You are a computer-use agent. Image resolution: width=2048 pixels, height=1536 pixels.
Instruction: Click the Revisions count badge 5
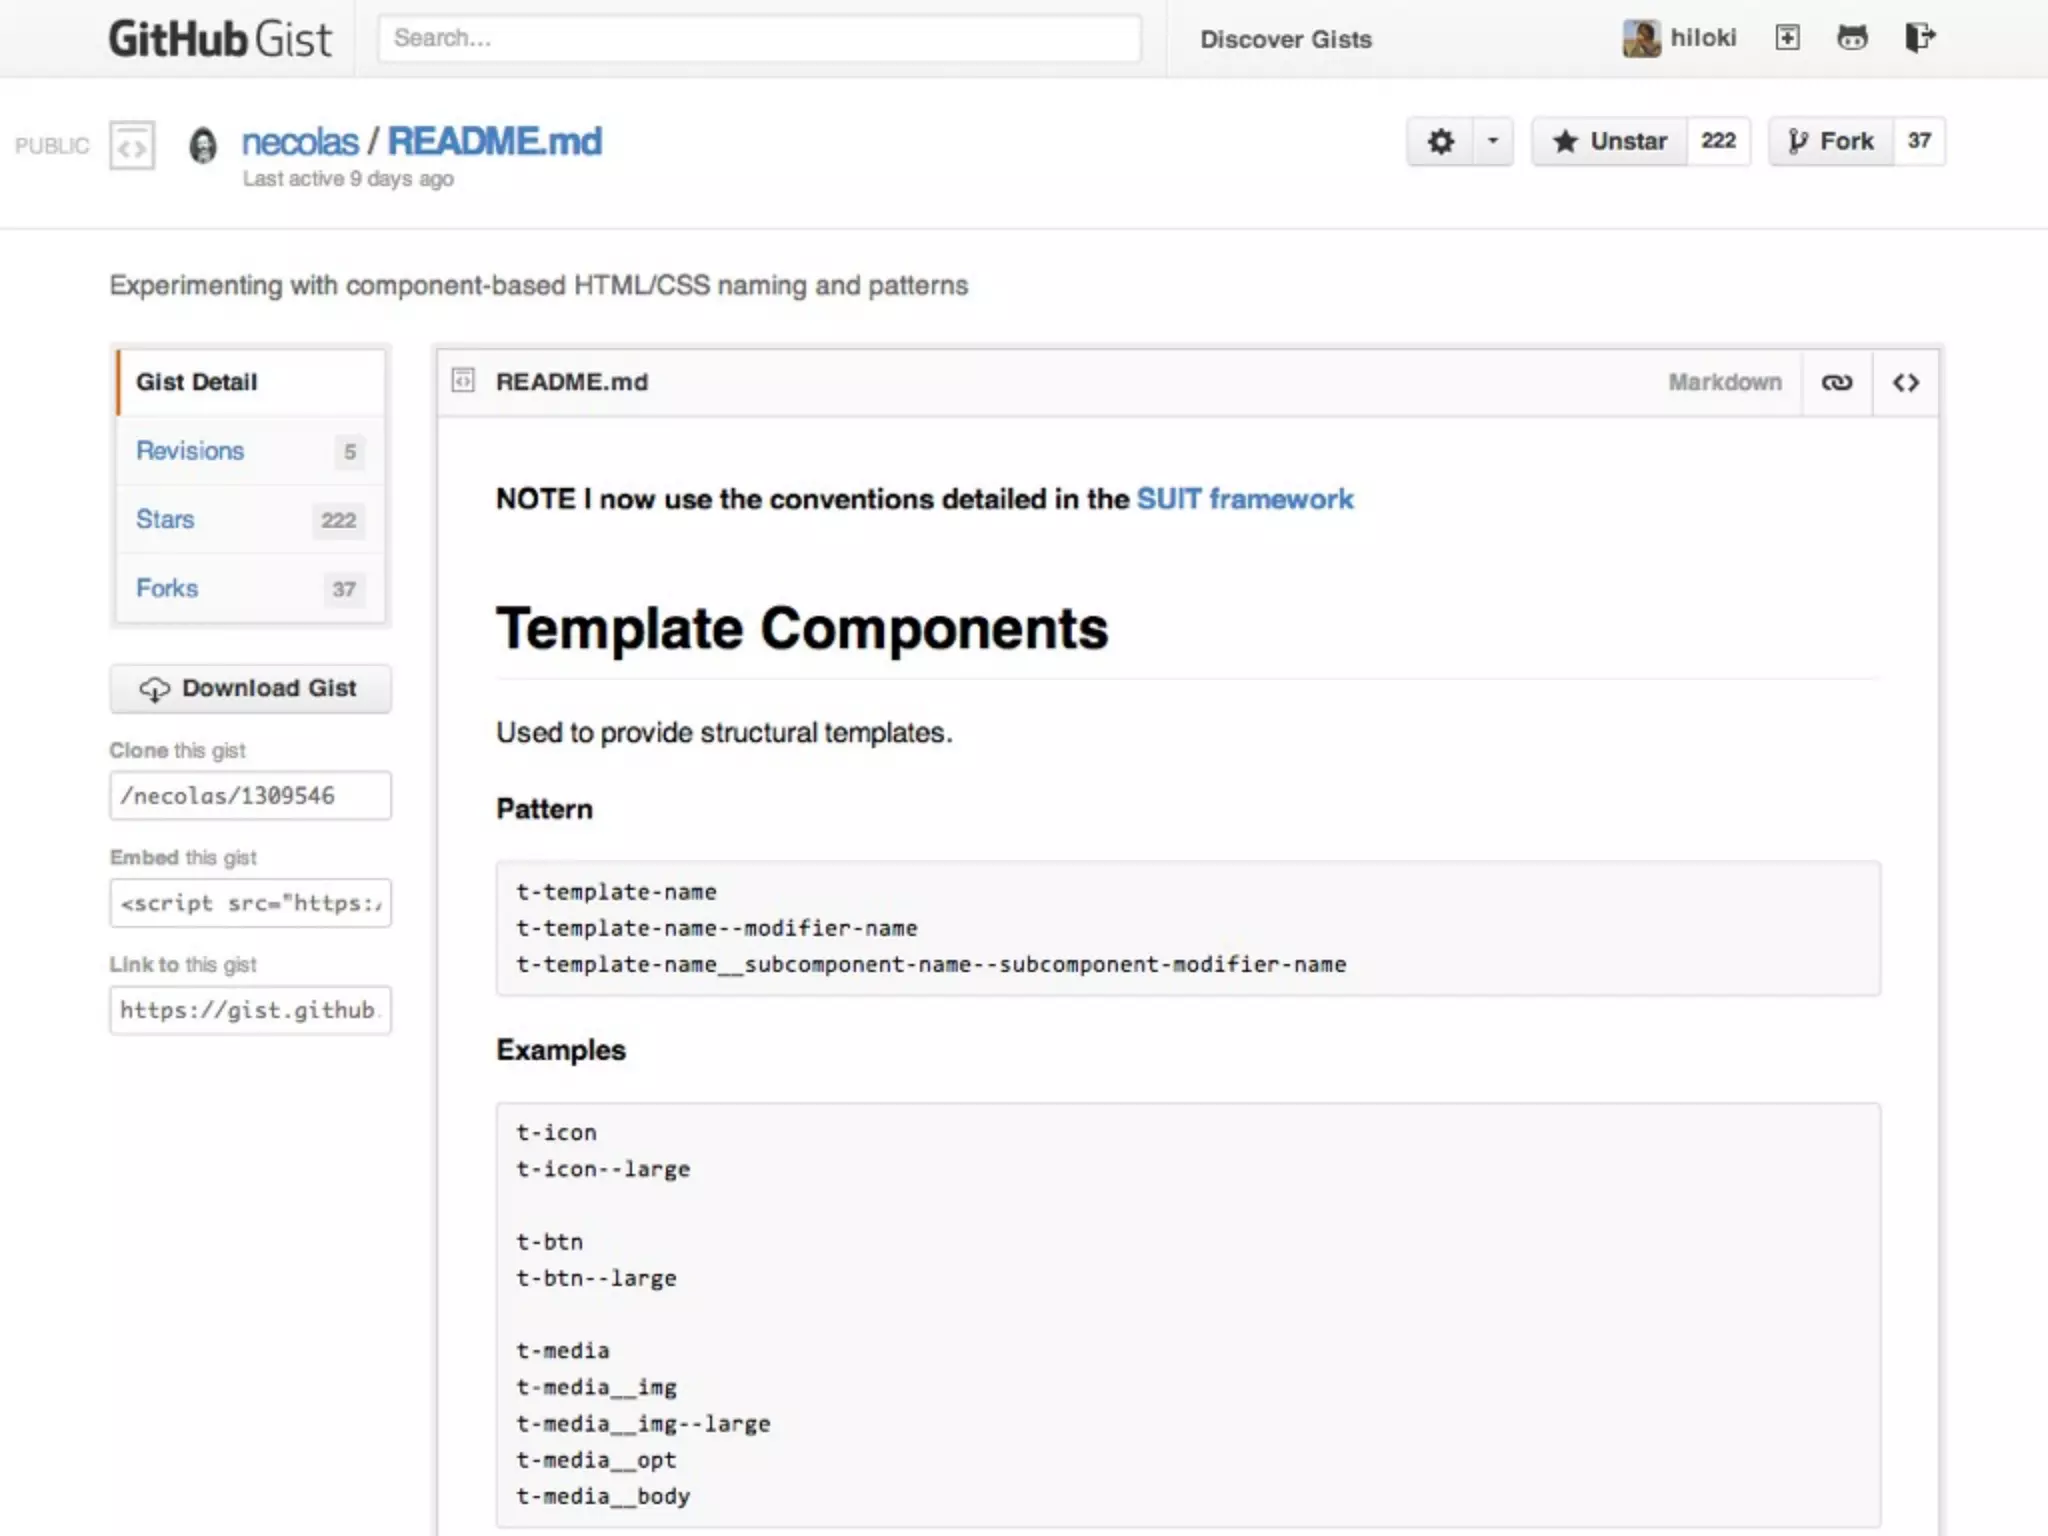[350, 452]
